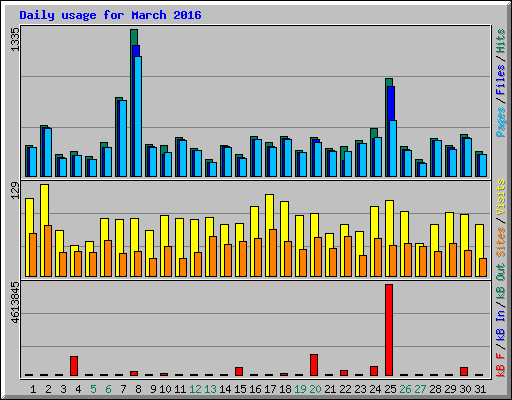Viewport: 512px width, 400px height.
Task: Click the red kB bar for day 20
Action: (x=314, y=365)
